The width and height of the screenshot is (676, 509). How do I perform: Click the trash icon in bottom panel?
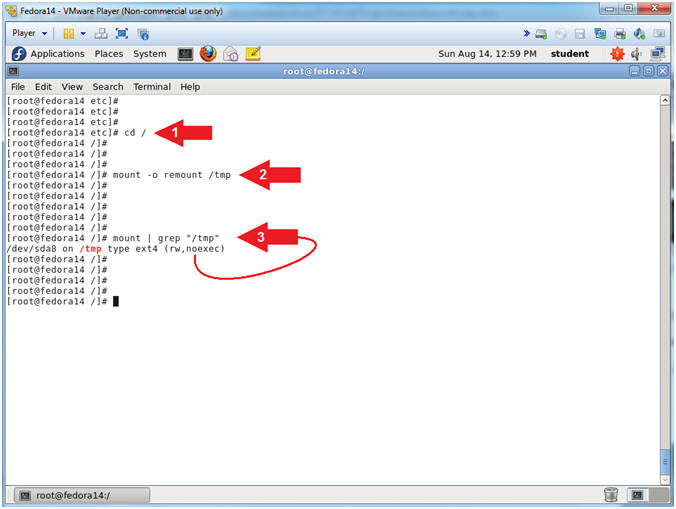point(610,495)
